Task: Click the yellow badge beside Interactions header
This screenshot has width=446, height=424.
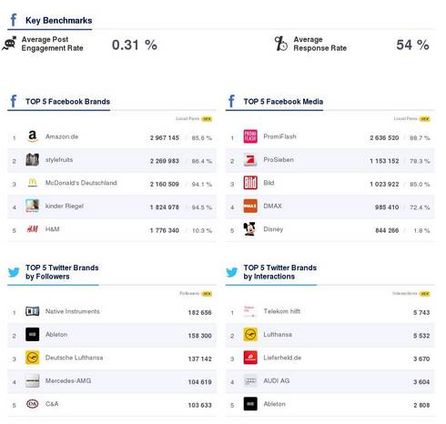Action: [425, 294]
